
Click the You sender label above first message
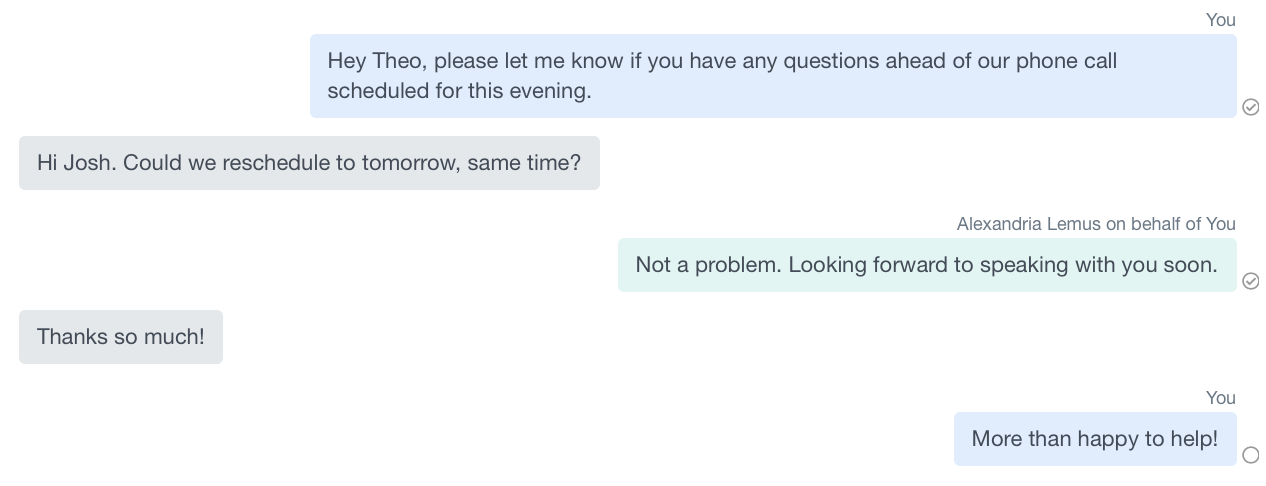(1221, 20)
